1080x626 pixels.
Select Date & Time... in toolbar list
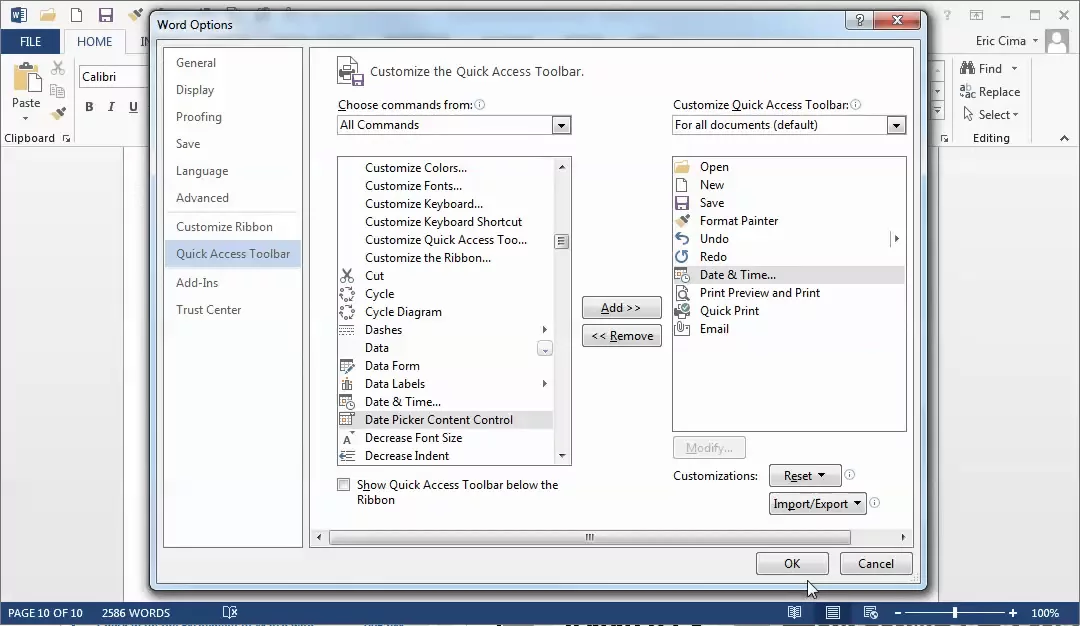pos(789,275)
